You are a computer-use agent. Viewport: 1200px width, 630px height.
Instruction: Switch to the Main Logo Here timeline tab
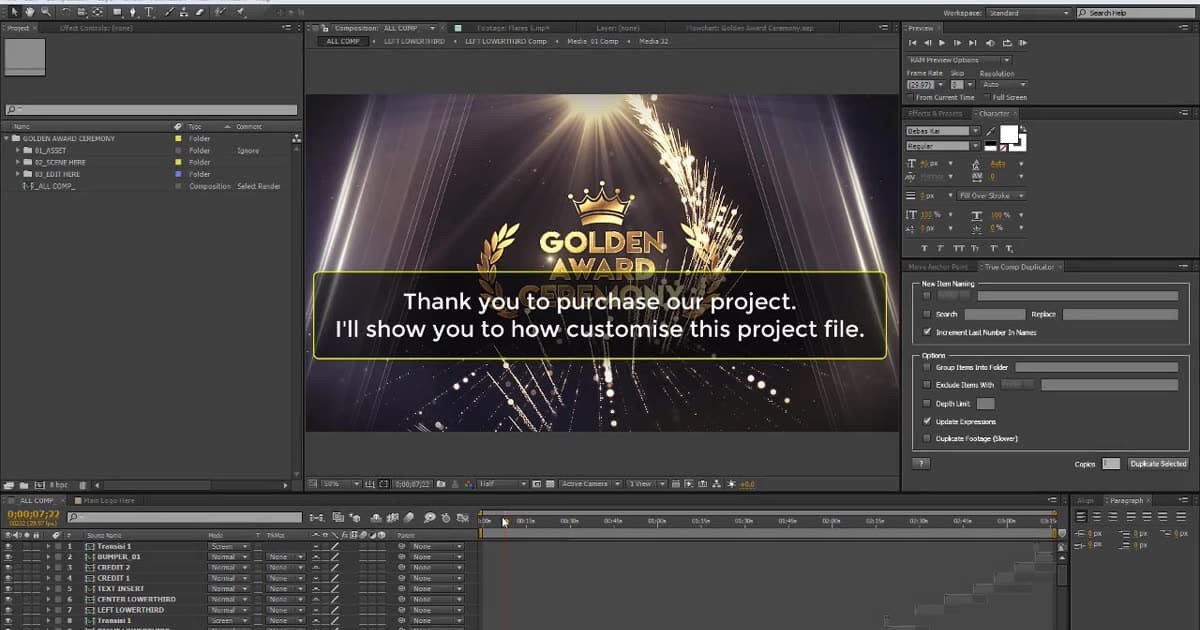tap(108, 500)
